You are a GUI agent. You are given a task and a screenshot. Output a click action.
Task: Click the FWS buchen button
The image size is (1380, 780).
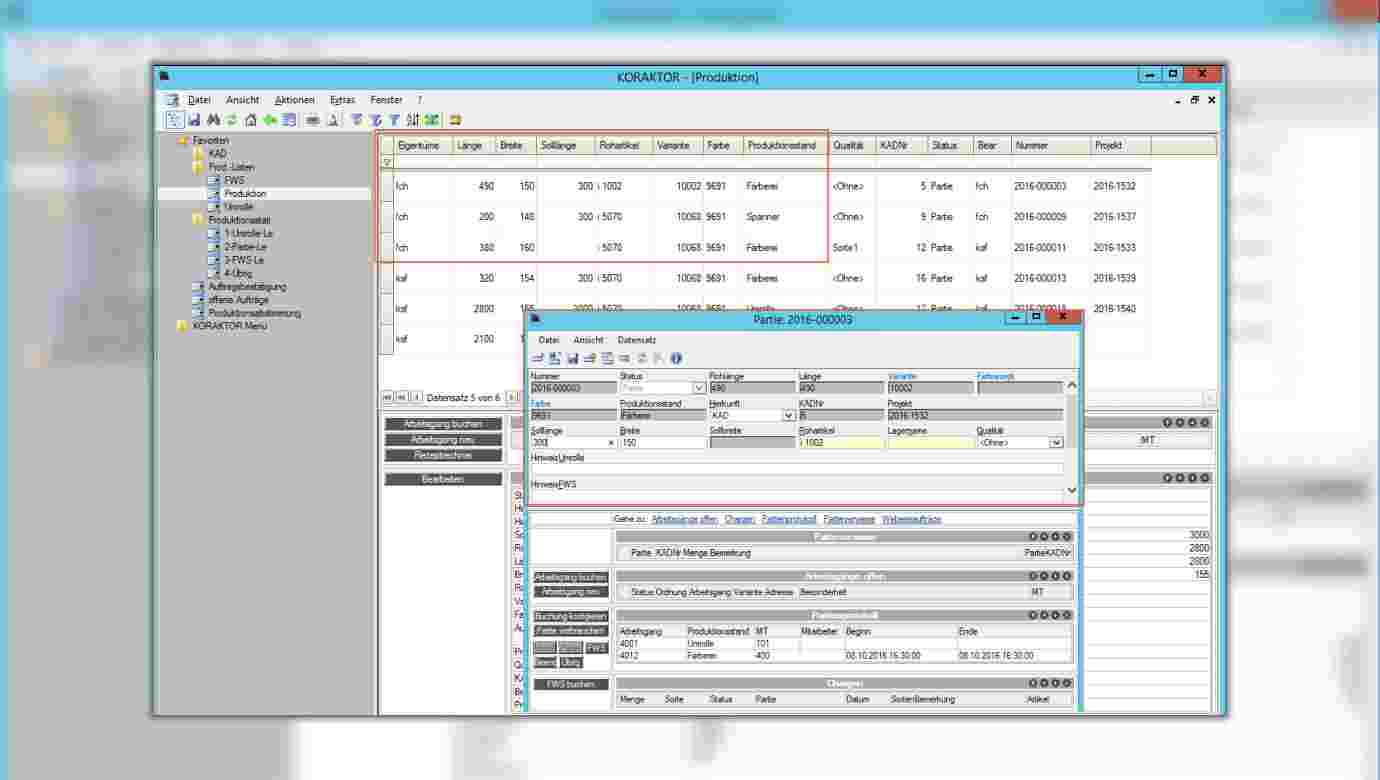tap(571, 684)
